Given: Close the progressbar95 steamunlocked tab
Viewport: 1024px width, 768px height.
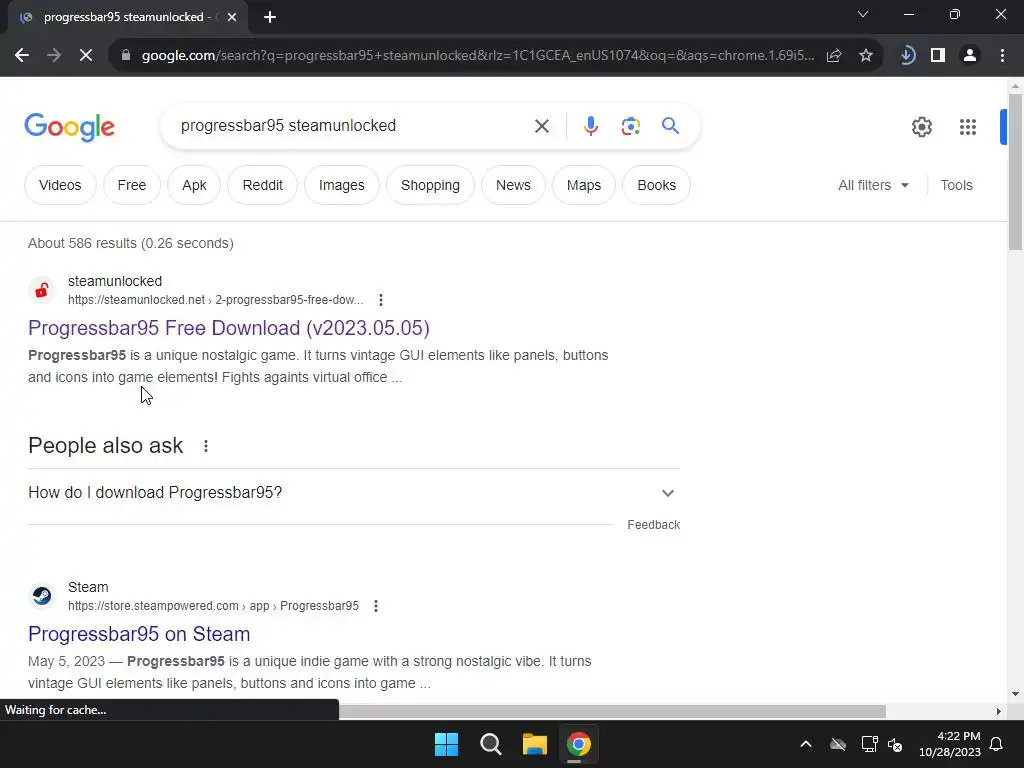Looking at the screenshot, I should (x=232, y=17).
